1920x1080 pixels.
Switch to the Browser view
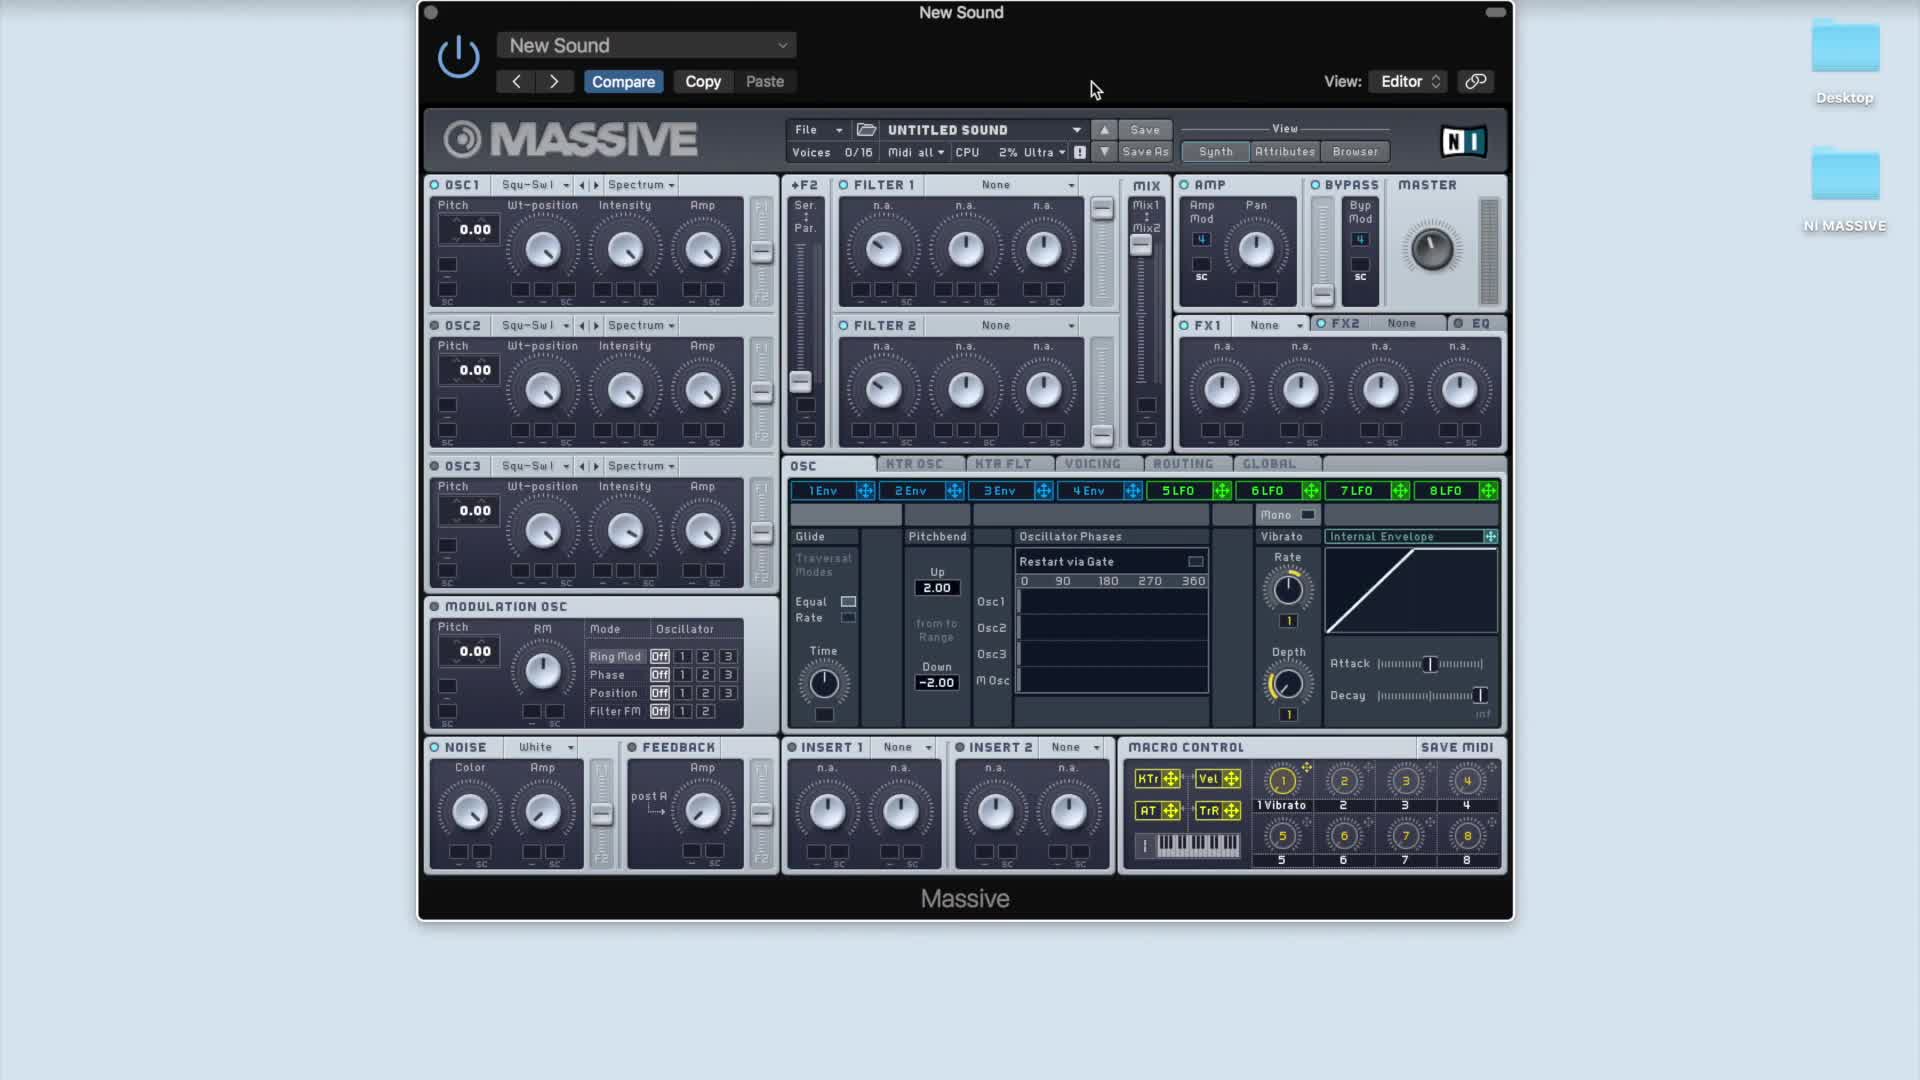(1355, 152)
